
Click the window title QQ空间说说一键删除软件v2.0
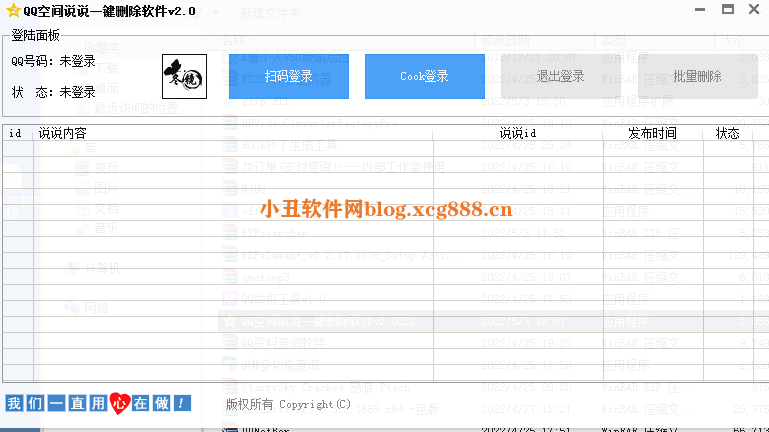[109, 11]
